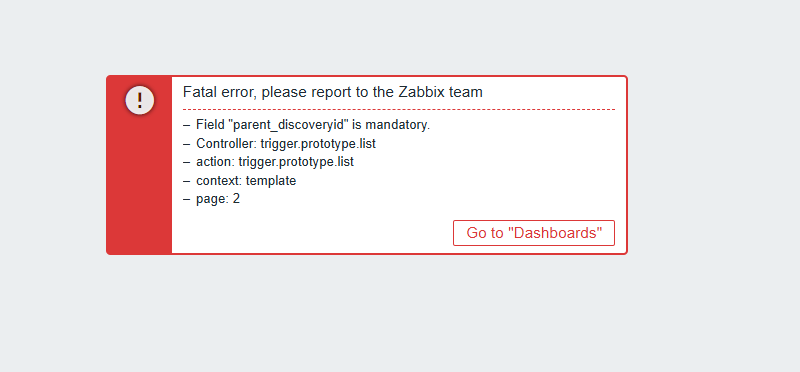Go to "Dashboards" via the red button
800x372 pixels.
coord(534,233)
